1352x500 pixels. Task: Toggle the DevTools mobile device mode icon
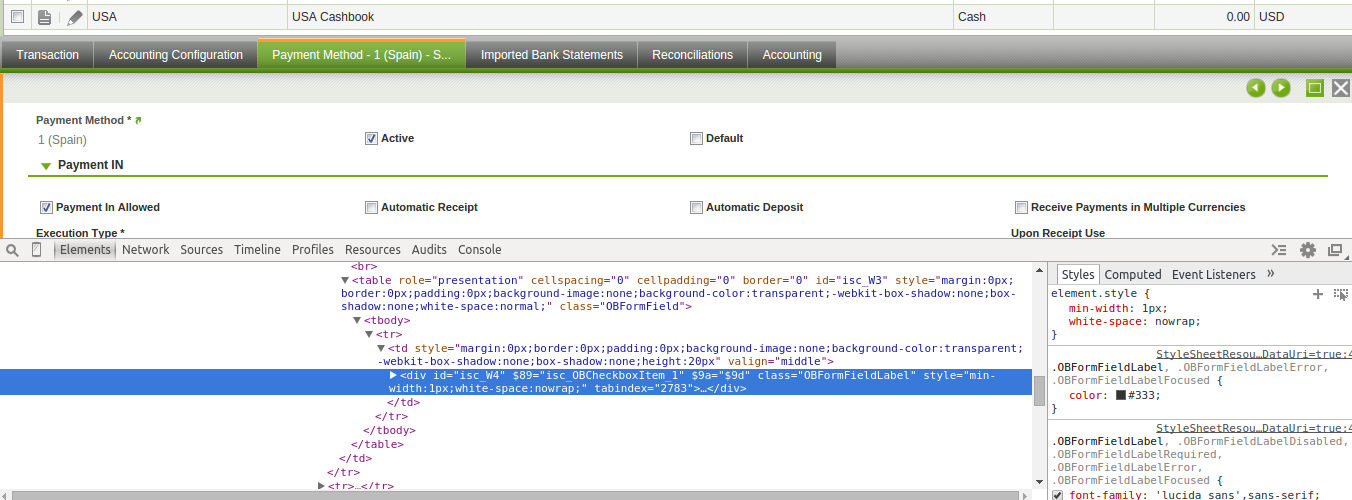(37, 250)
